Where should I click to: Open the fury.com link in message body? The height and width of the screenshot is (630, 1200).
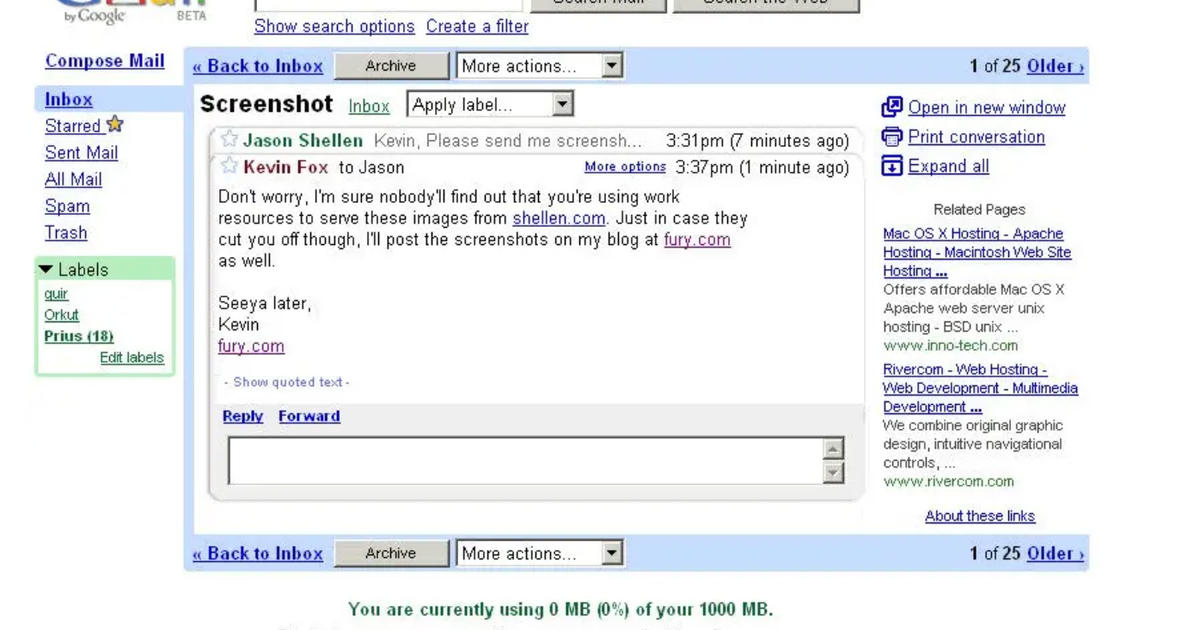[697, 240]
